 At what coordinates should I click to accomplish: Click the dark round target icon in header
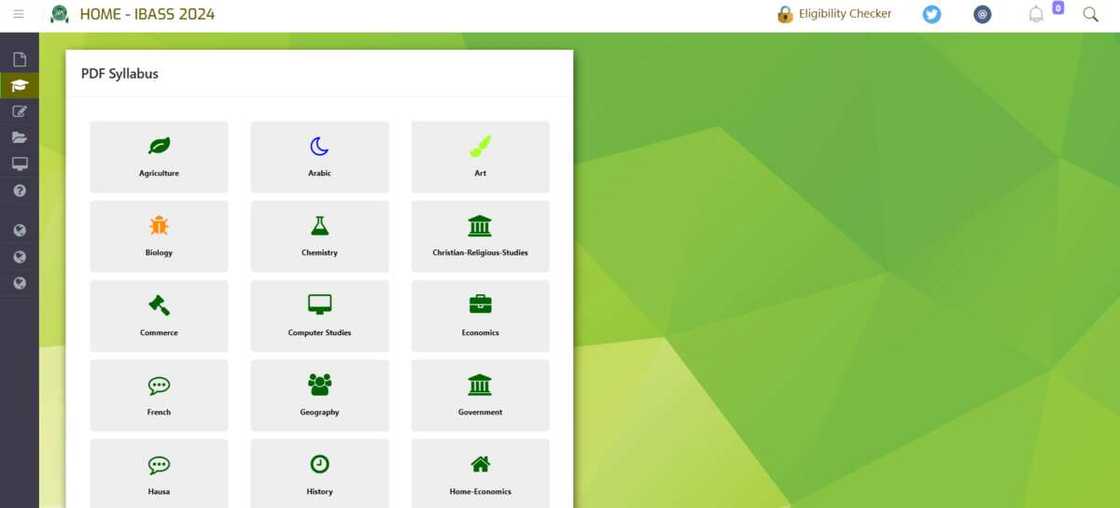(x=983, y=14)
